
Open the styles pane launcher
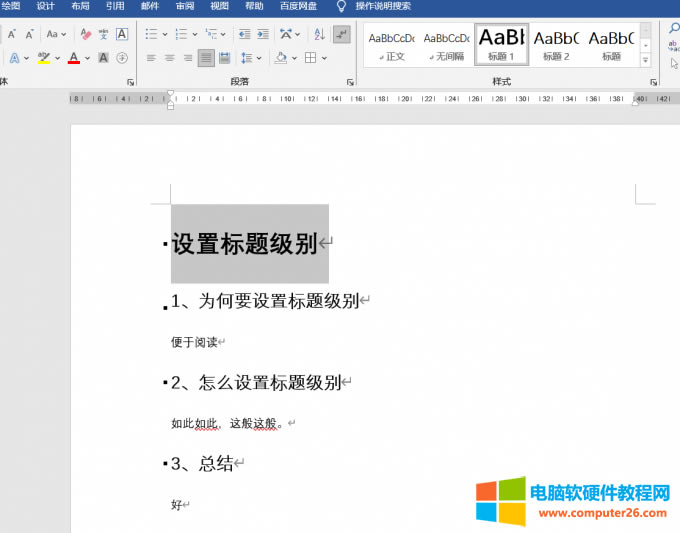click(653, 82)
